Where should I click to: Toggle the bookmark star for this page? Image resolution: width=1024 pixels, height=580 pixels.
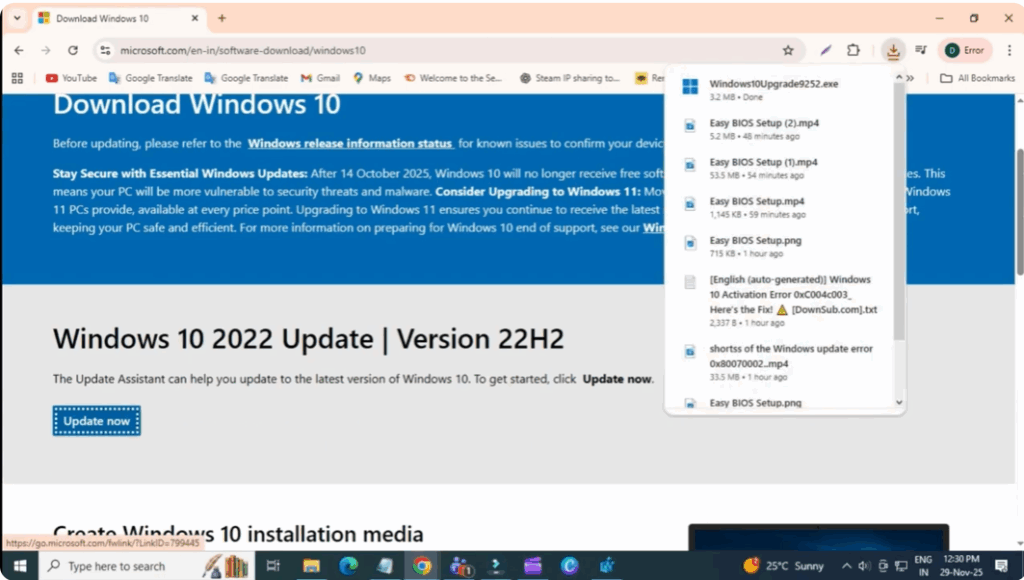(788, 49)
